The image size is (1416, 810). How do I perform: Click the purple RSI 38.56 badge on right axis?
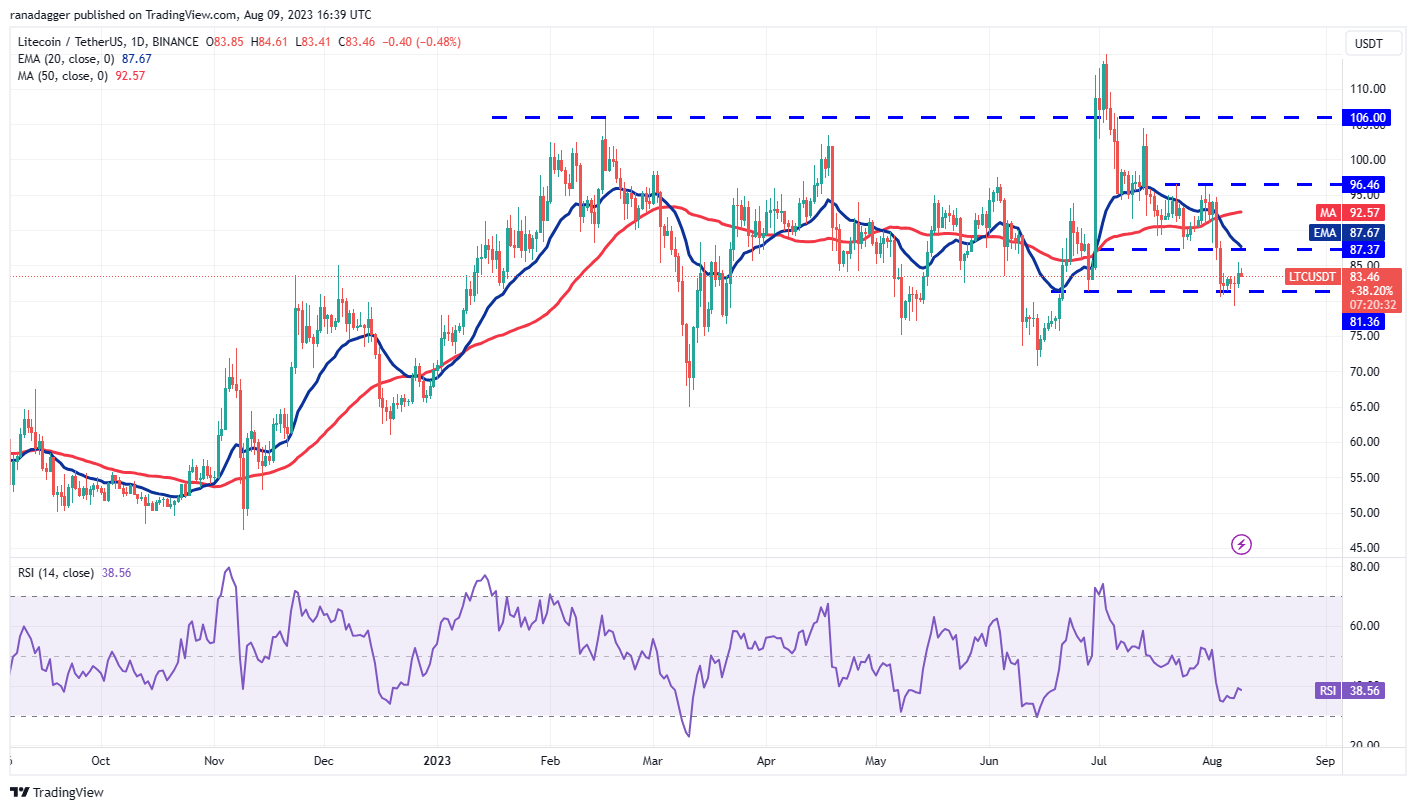click(1350, 690)
